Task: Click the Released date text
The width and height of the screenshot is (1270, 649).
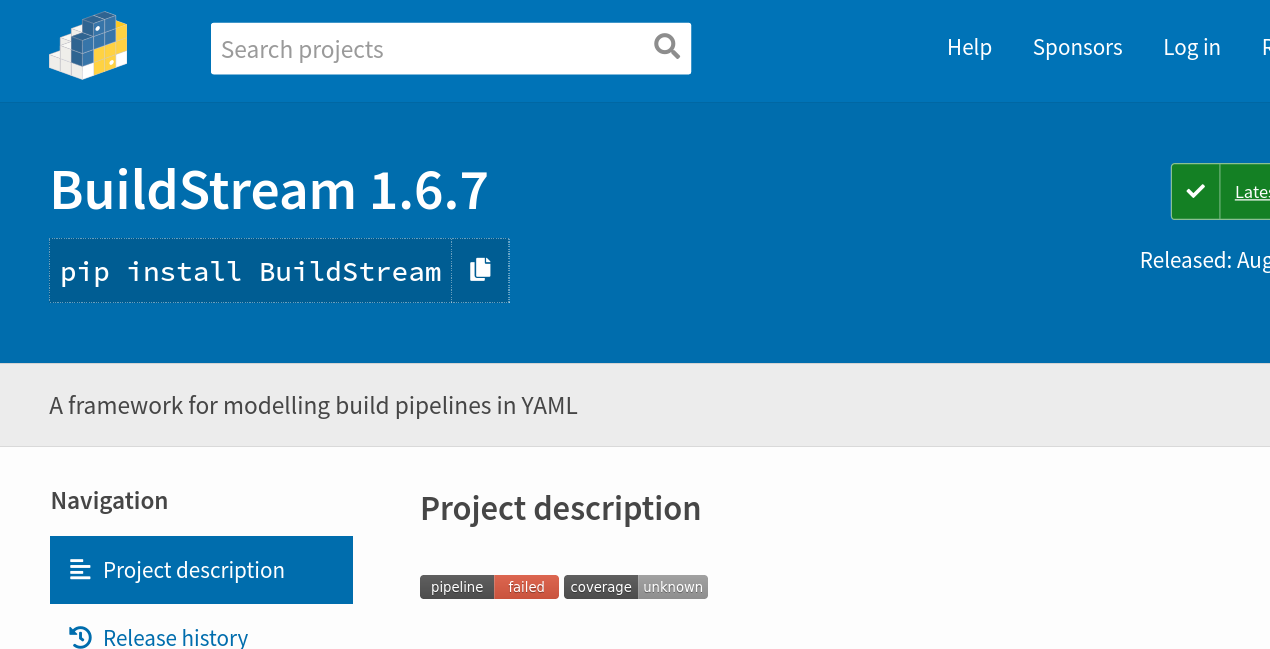Action: pyautogui.click(x=1204, y=261)
